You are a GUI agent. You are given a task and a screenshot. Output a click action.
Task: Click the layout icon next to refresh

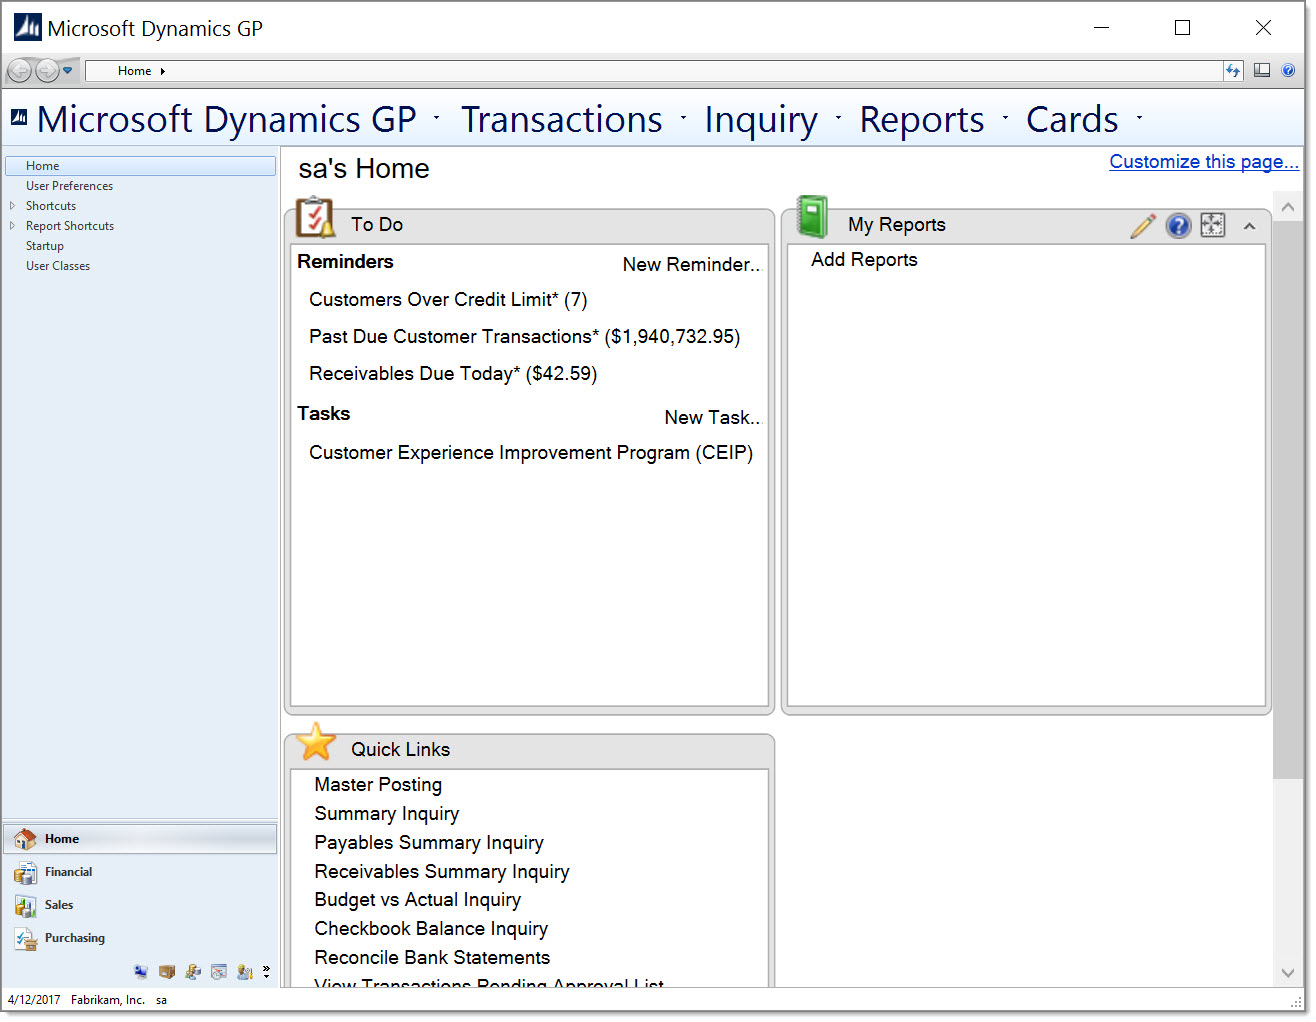(1262, 71)
